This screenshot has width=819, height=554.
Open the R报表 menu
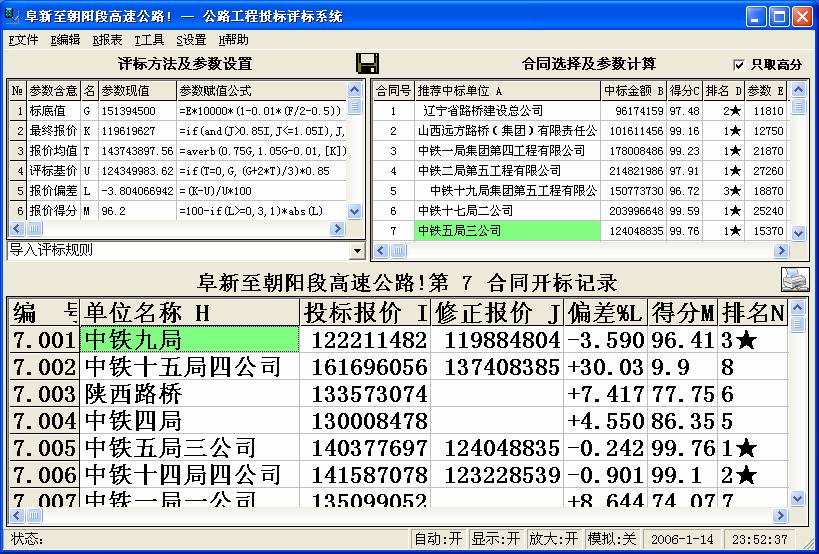(x=107, y=40)
